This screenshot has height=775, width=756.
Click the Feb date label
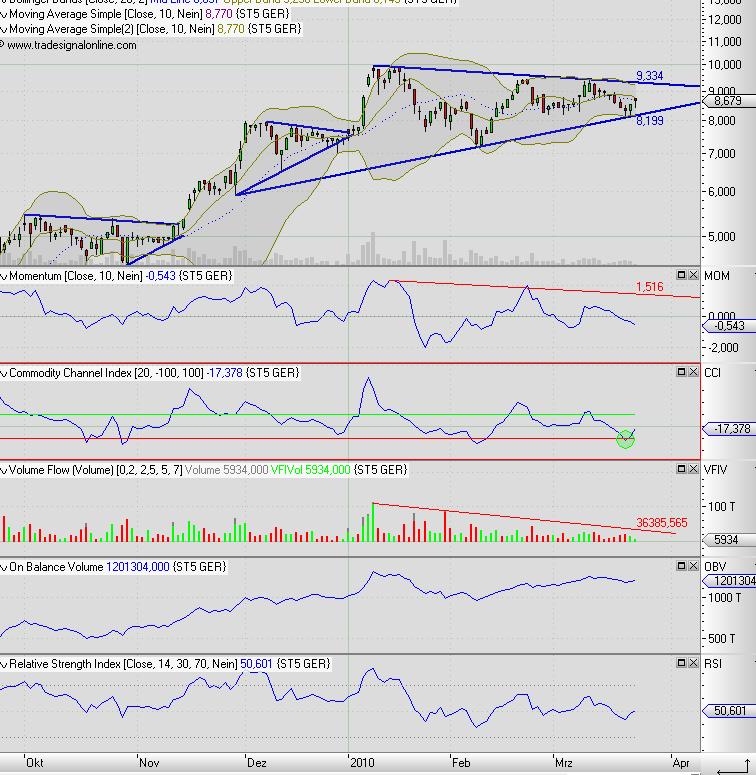click(461, 763)
